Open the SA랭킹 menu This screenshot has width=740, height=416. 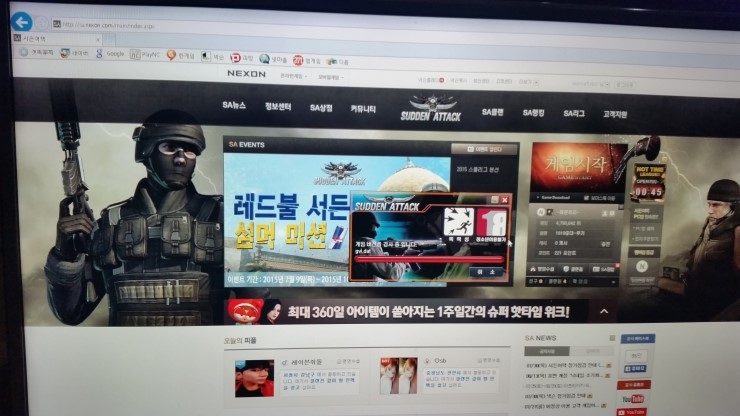pos(533,113)
